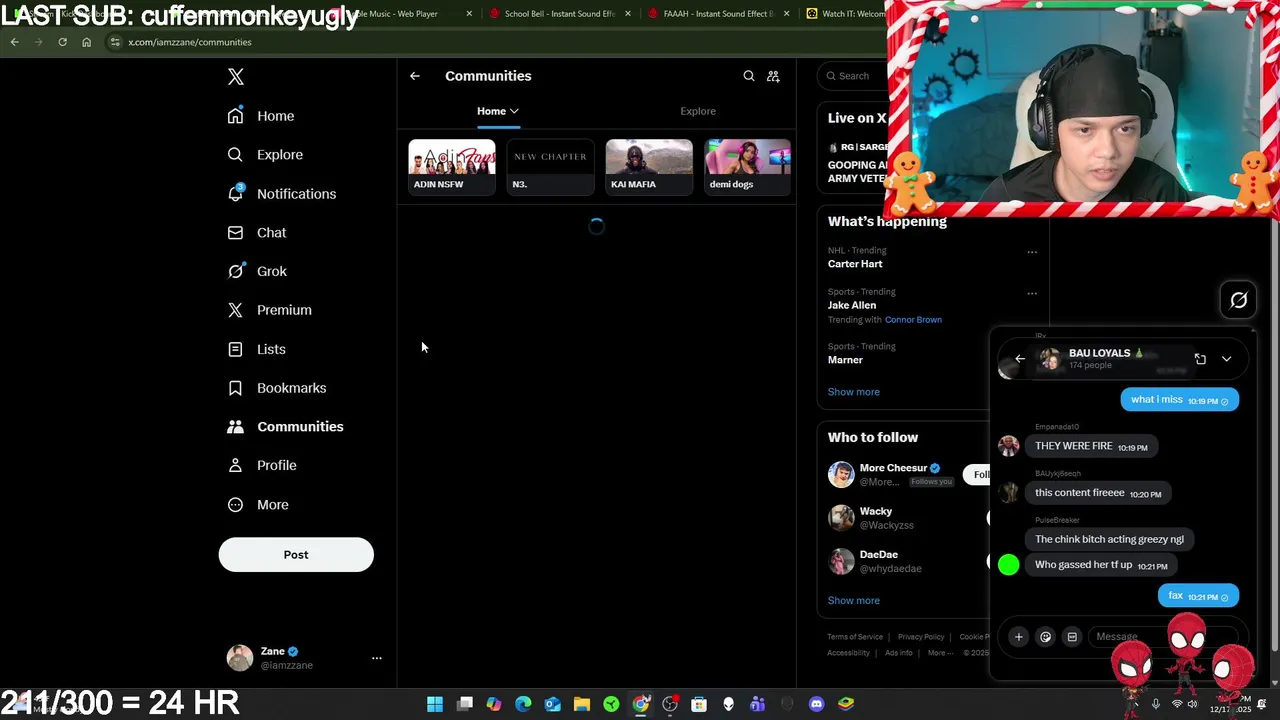
Task: Click the floating Grok round button
Action: tap(1238, 300)
